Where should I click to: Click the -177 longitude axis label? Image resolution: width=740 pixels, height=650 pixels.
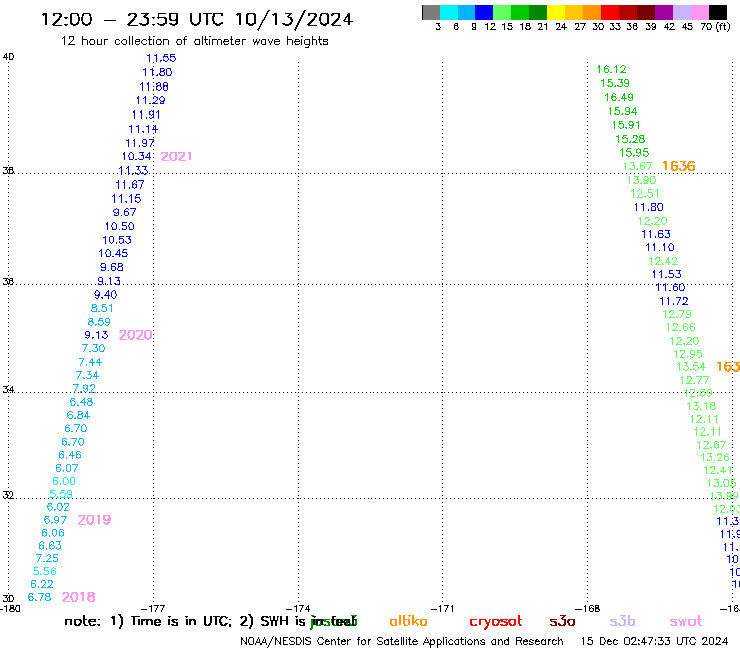click(153, 608)
